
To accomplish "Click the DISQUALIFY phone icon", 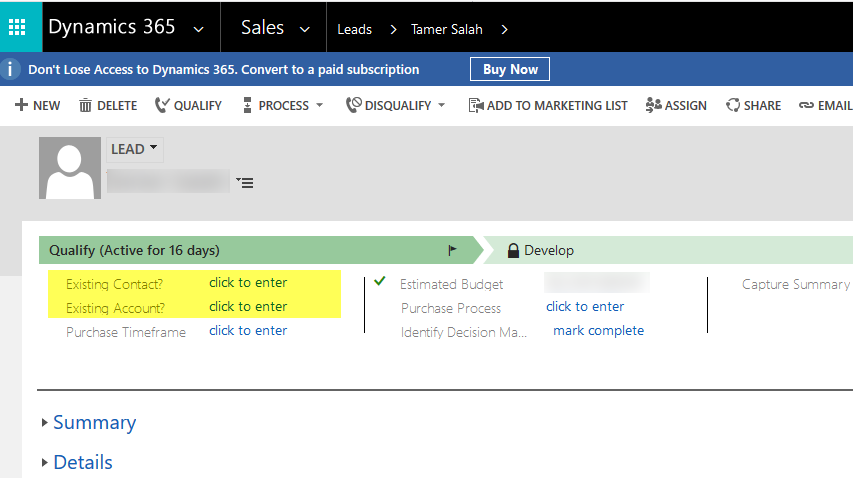I will (x=354, y=105).
